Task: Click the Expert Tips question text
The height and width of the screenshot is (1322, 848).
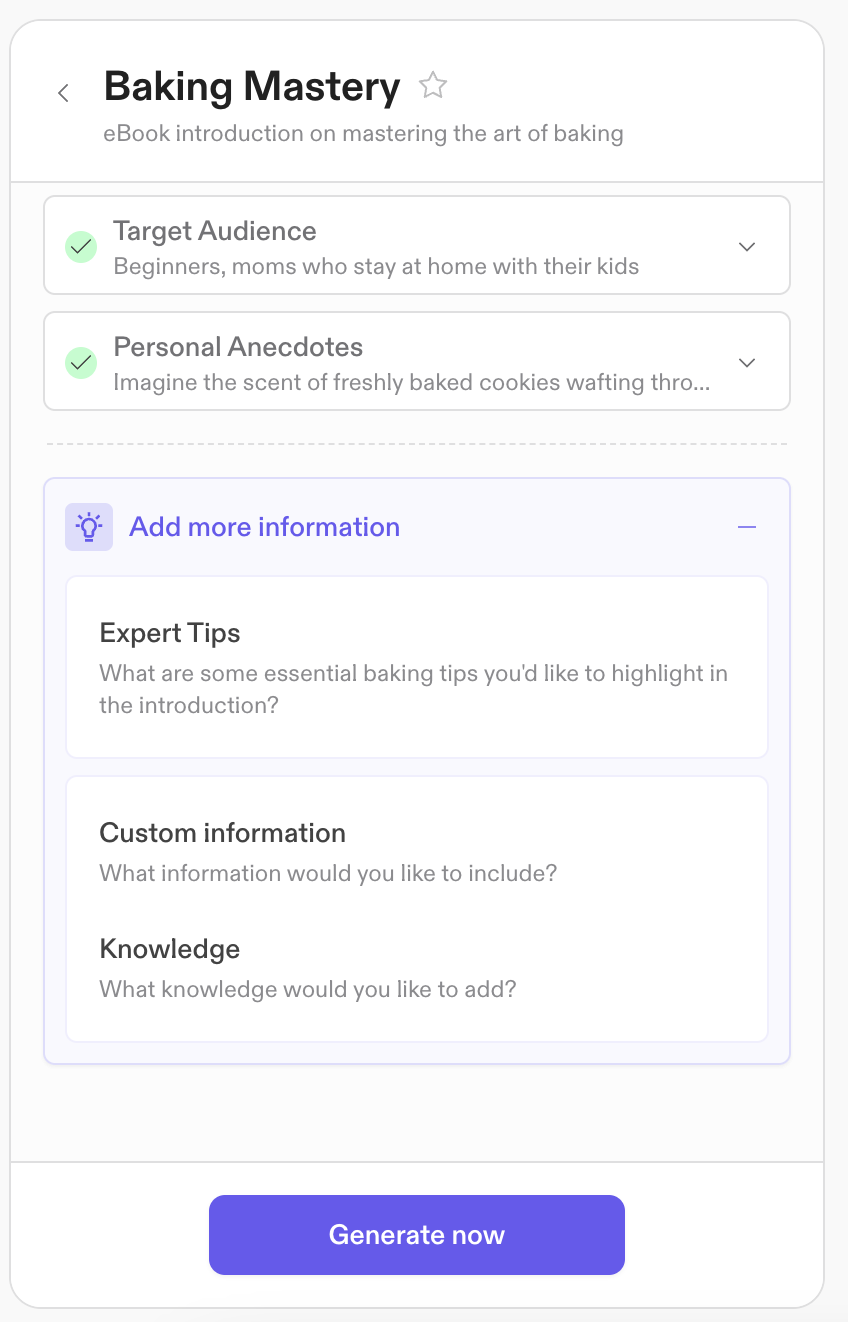Action: 413,689
